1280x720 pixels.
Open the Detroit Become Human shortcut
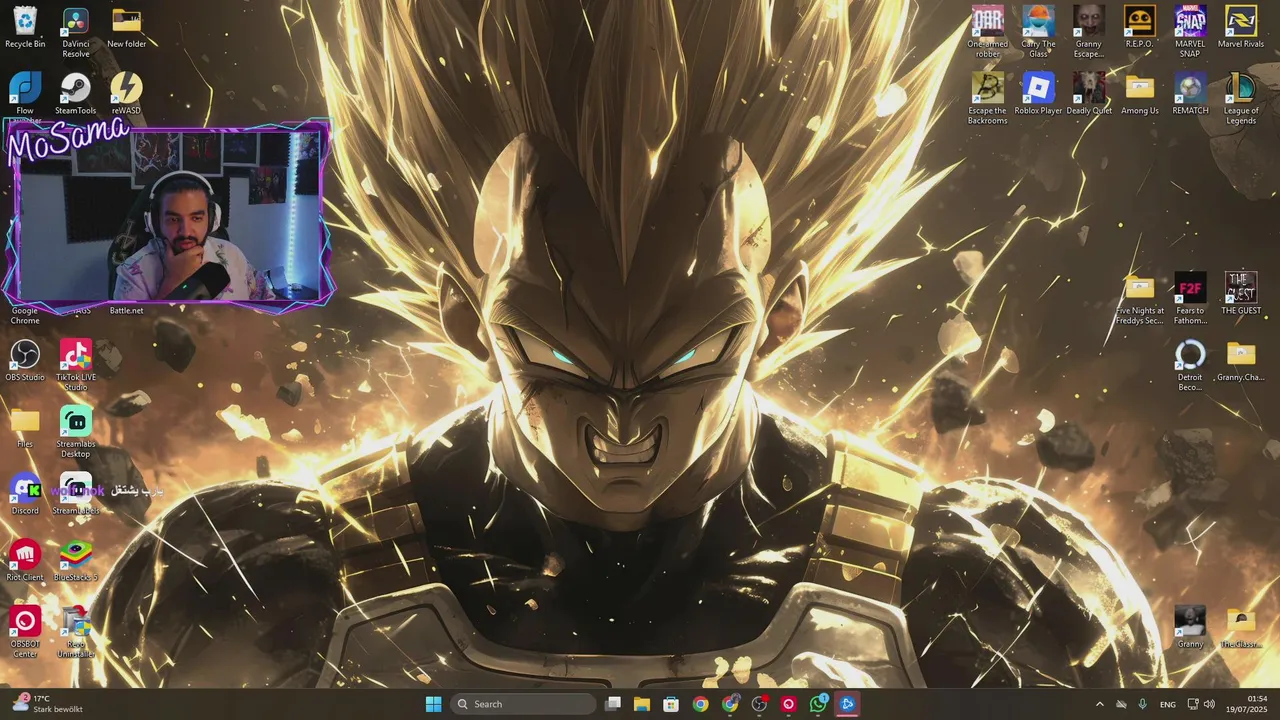1190,365
